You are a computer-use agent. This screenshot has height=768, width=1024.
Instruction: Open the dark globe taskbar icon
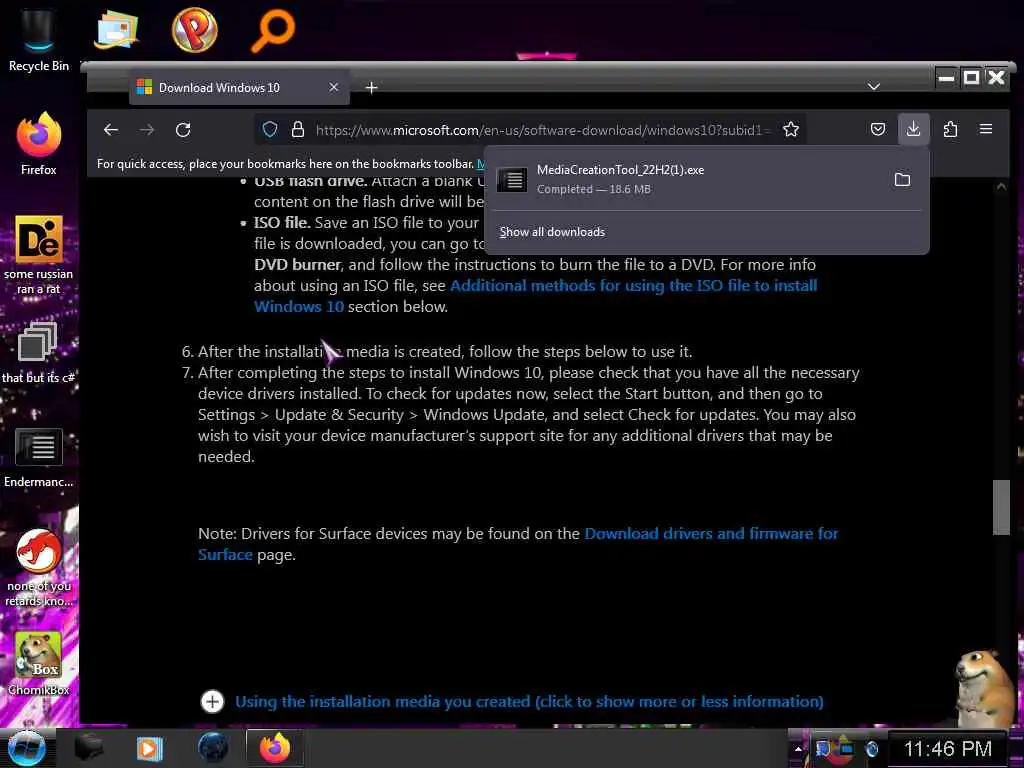point(213,748)
